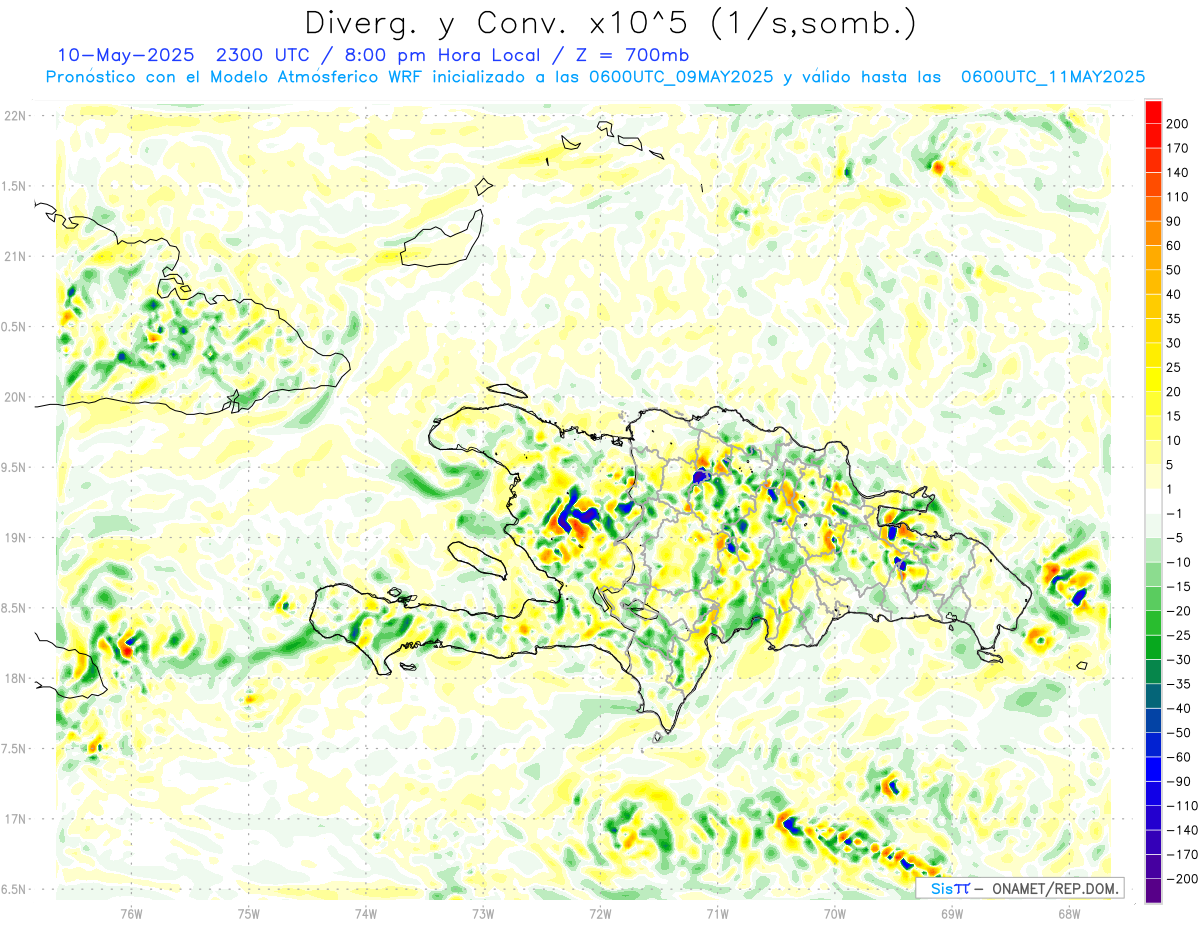Viewport: 1200px width, 927px height.
Task: Click the '-140' color scale label
Action: click(x=1183, y=830)
